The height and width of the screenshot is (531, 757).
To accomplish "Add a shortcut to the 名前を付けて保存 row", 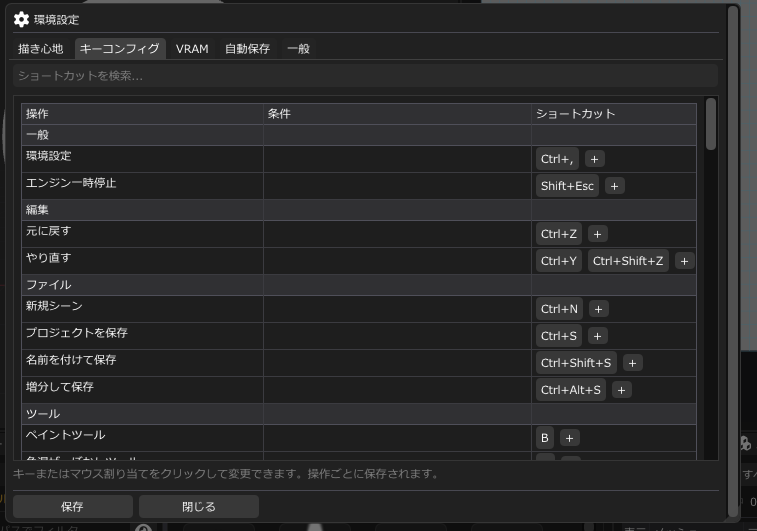I will (x=632, y=363).
